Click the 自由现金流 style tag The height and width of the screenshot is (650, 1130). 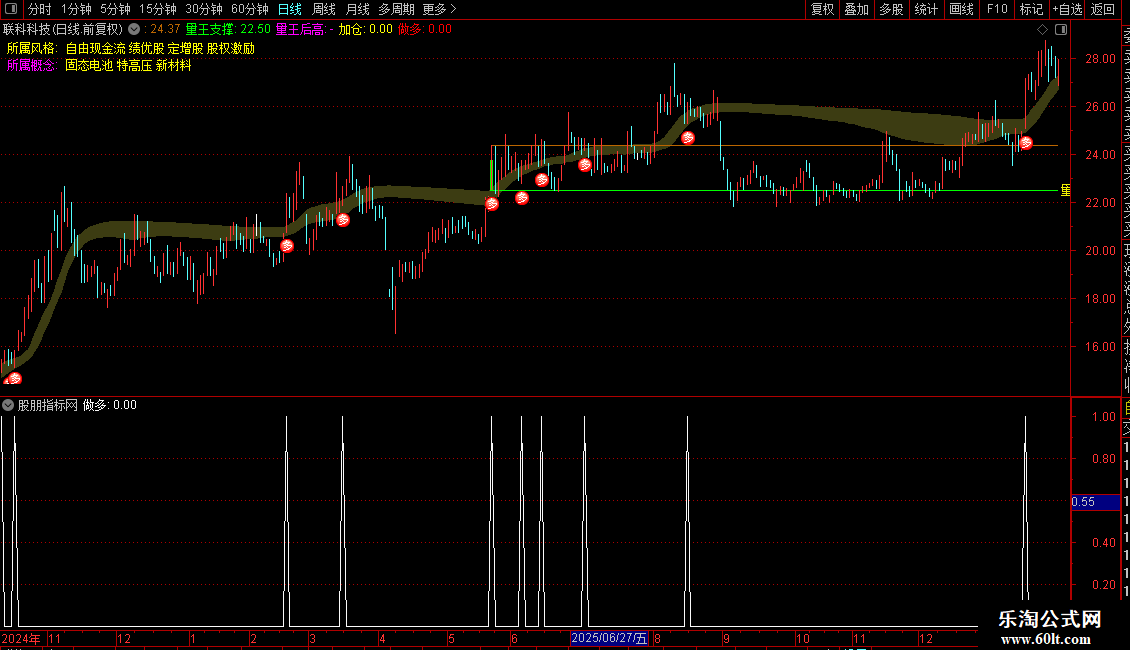[x=95, y=48]
